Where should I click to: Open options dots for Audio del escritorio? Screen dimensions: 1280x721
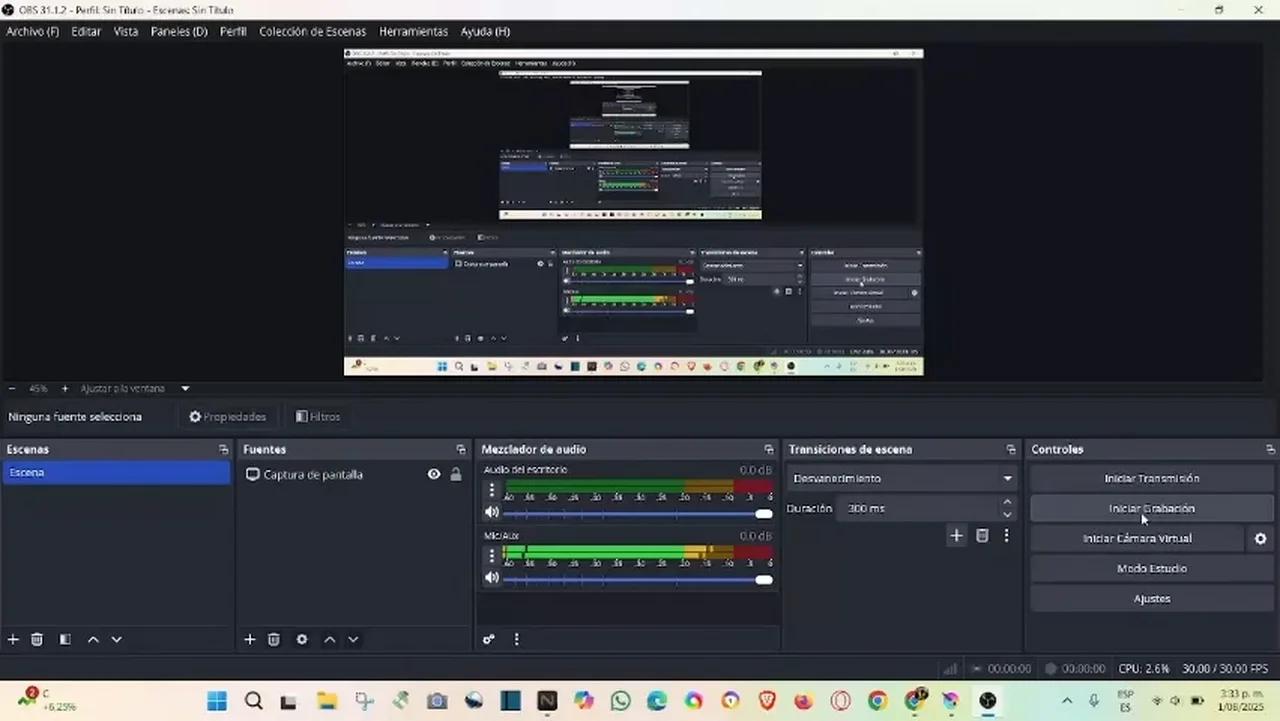tap(491, 490)
